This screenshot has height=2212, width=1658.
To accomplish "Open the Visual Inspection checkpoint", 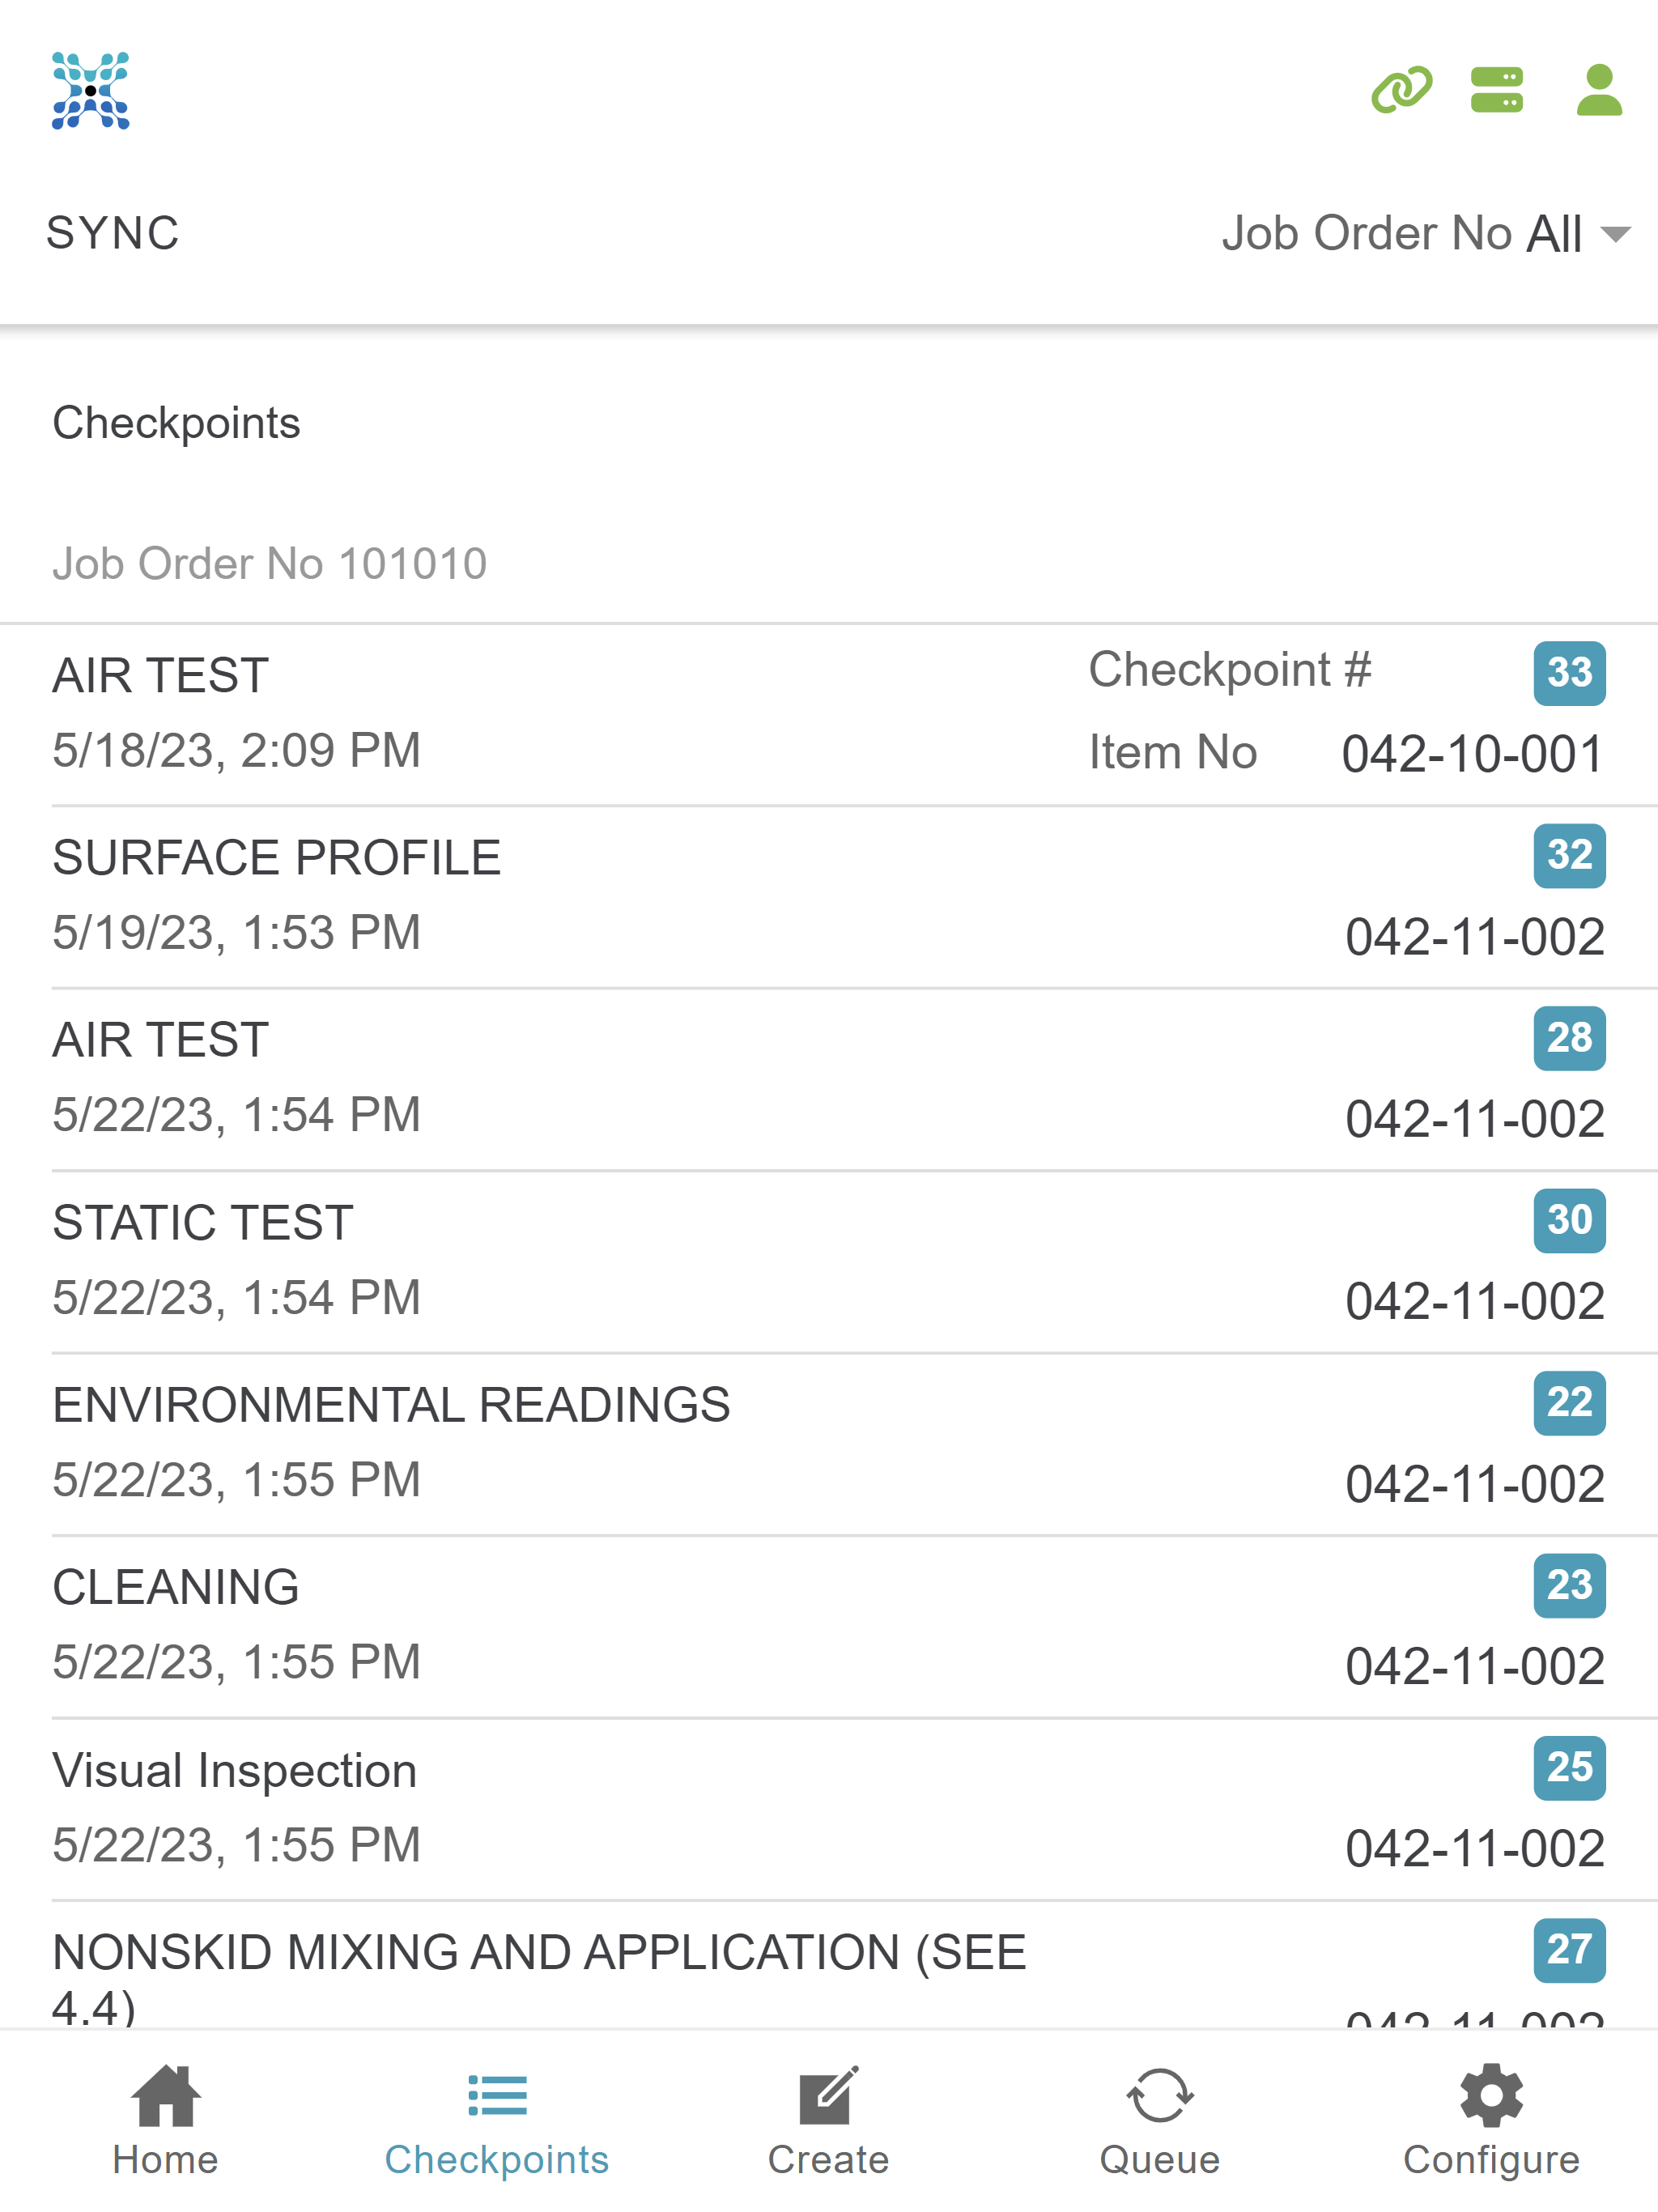I will point(829,1810).
